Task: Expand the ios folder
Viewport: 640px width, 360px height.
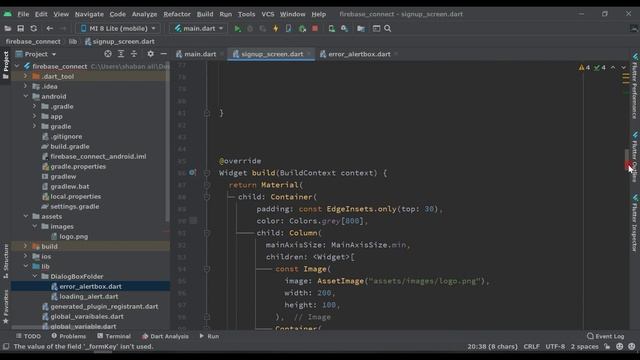Action: click(x=26, y=256)
